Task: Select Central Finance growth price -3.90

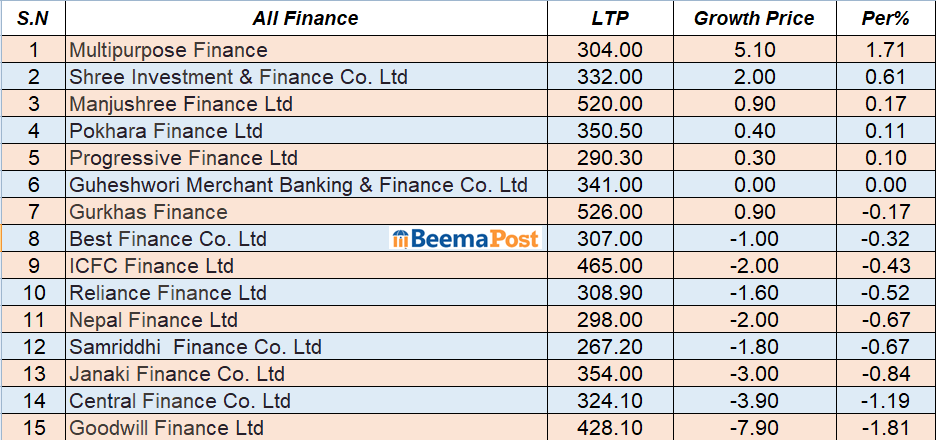Action: point(754,401)
